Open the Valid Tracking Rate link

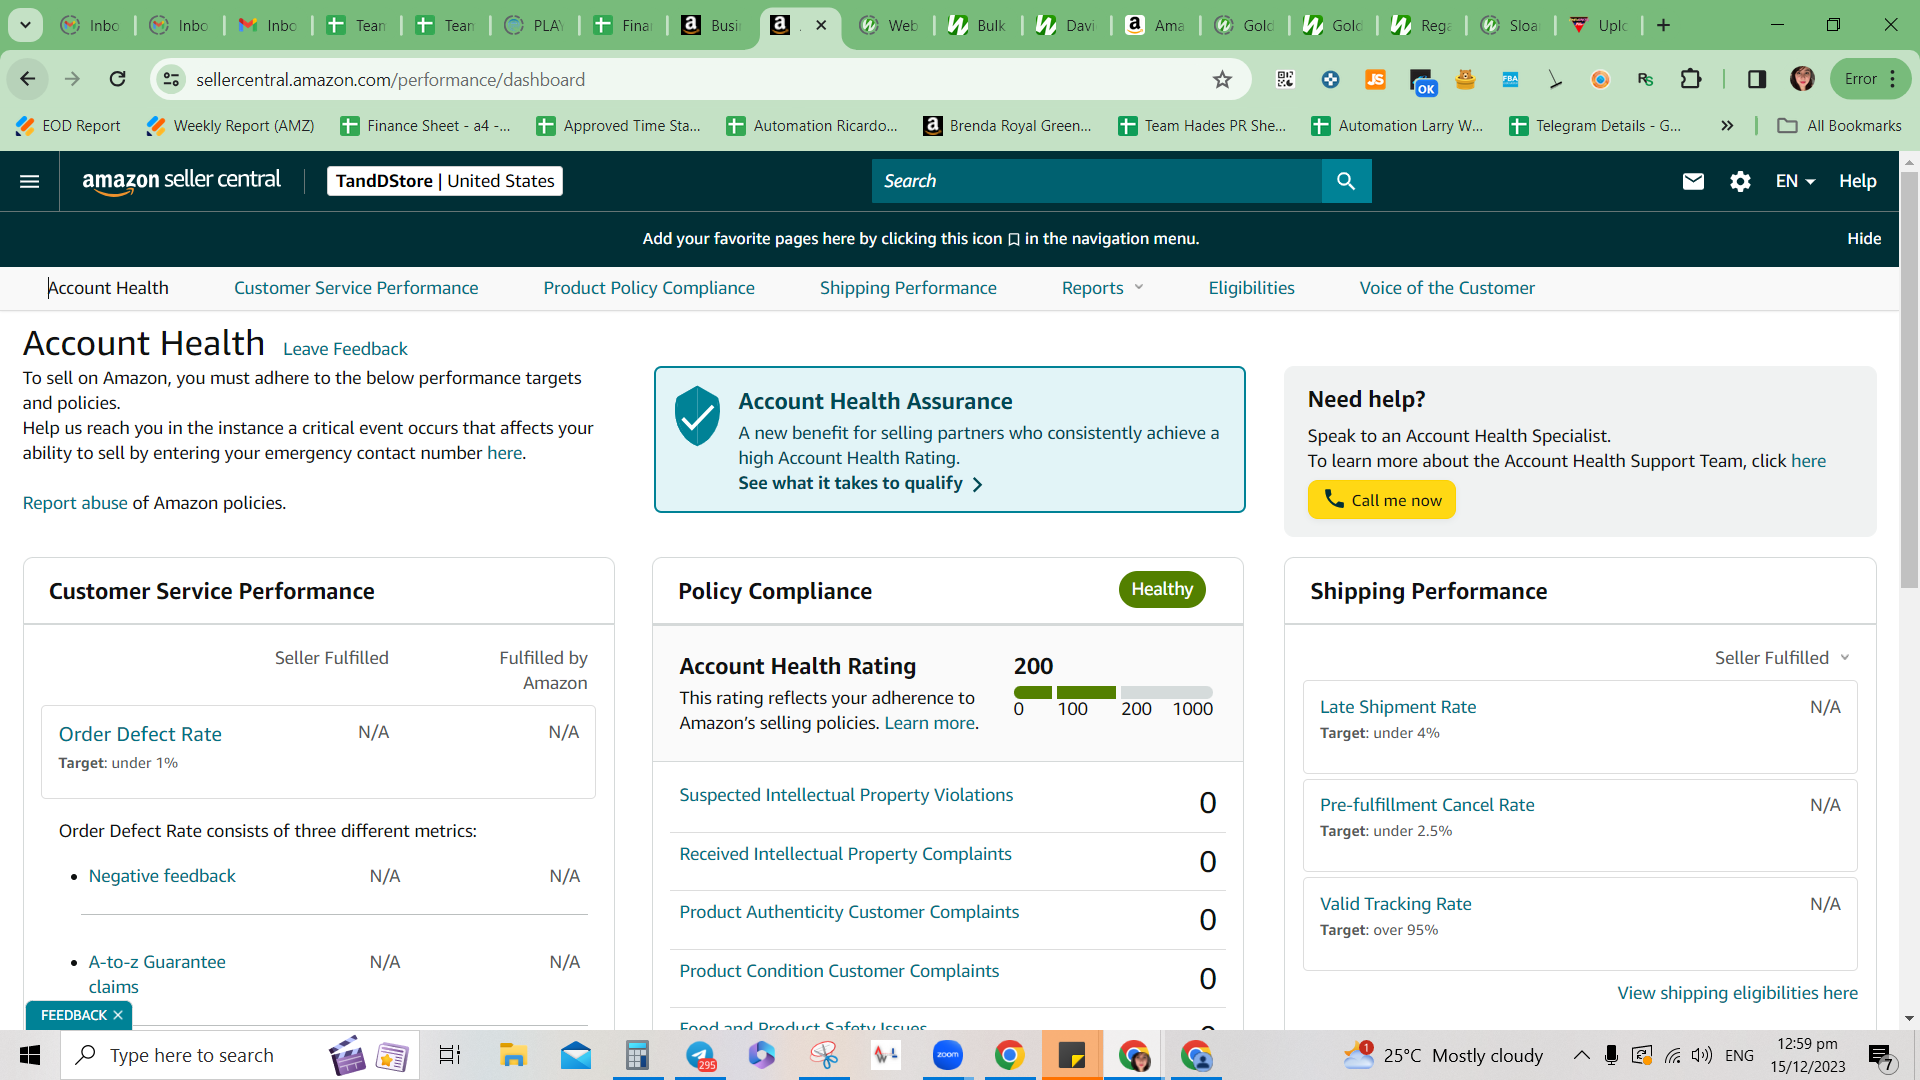(x=1396, y=904)
